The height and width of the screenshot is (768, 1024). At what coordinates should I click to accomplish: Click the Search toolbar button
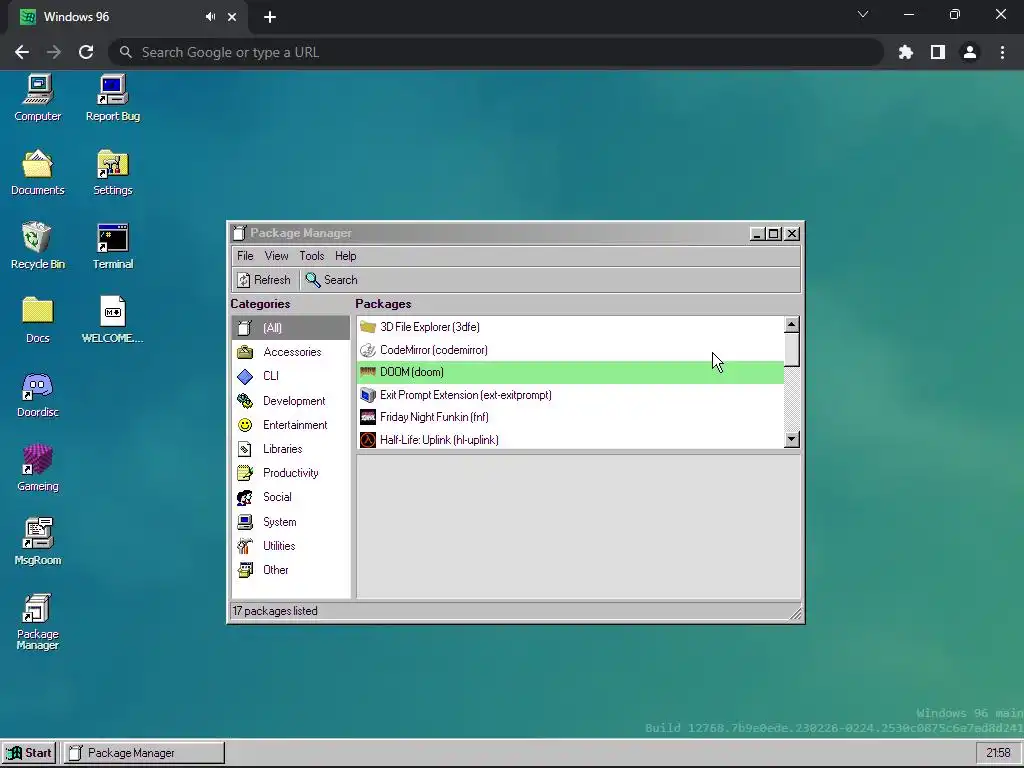click(x=332, y=280)
